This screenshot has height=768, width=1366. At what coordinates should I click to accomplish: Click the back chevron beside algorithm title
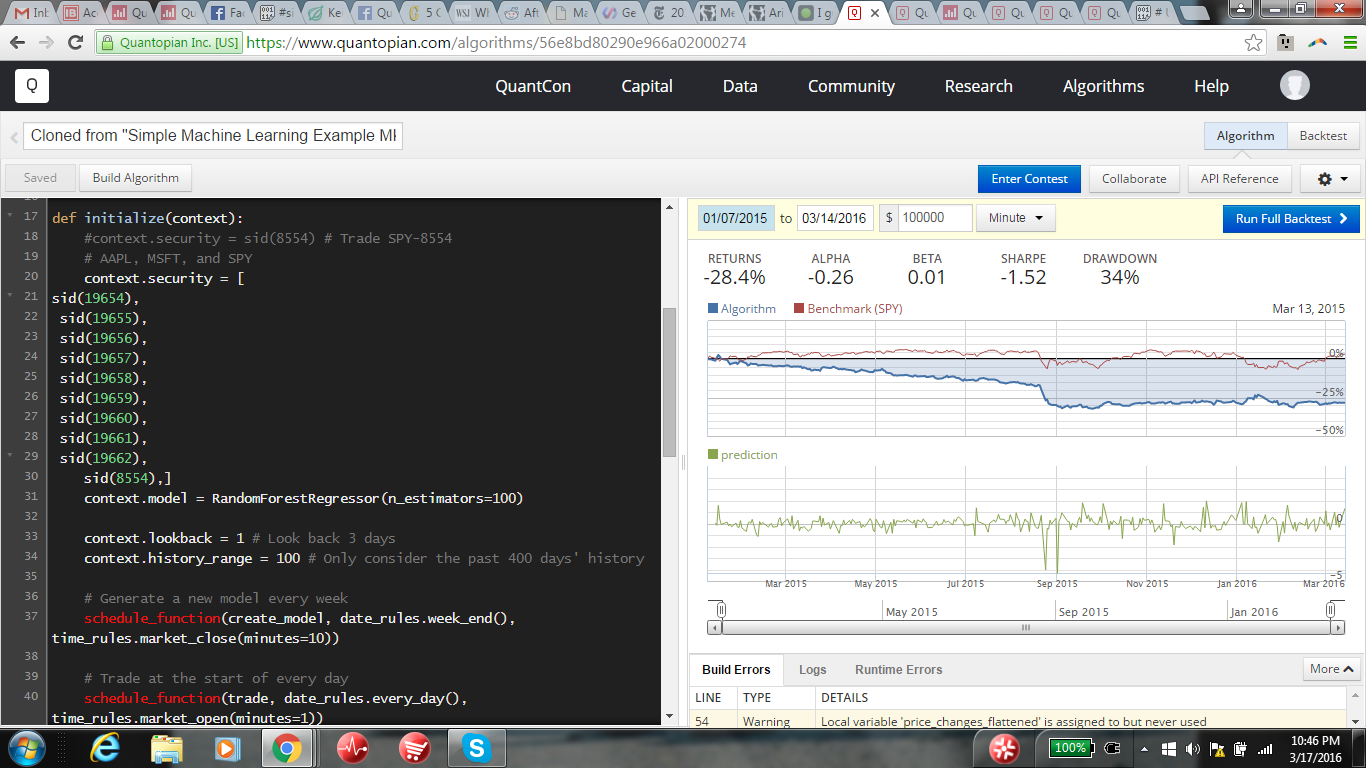tap(14, 137)
